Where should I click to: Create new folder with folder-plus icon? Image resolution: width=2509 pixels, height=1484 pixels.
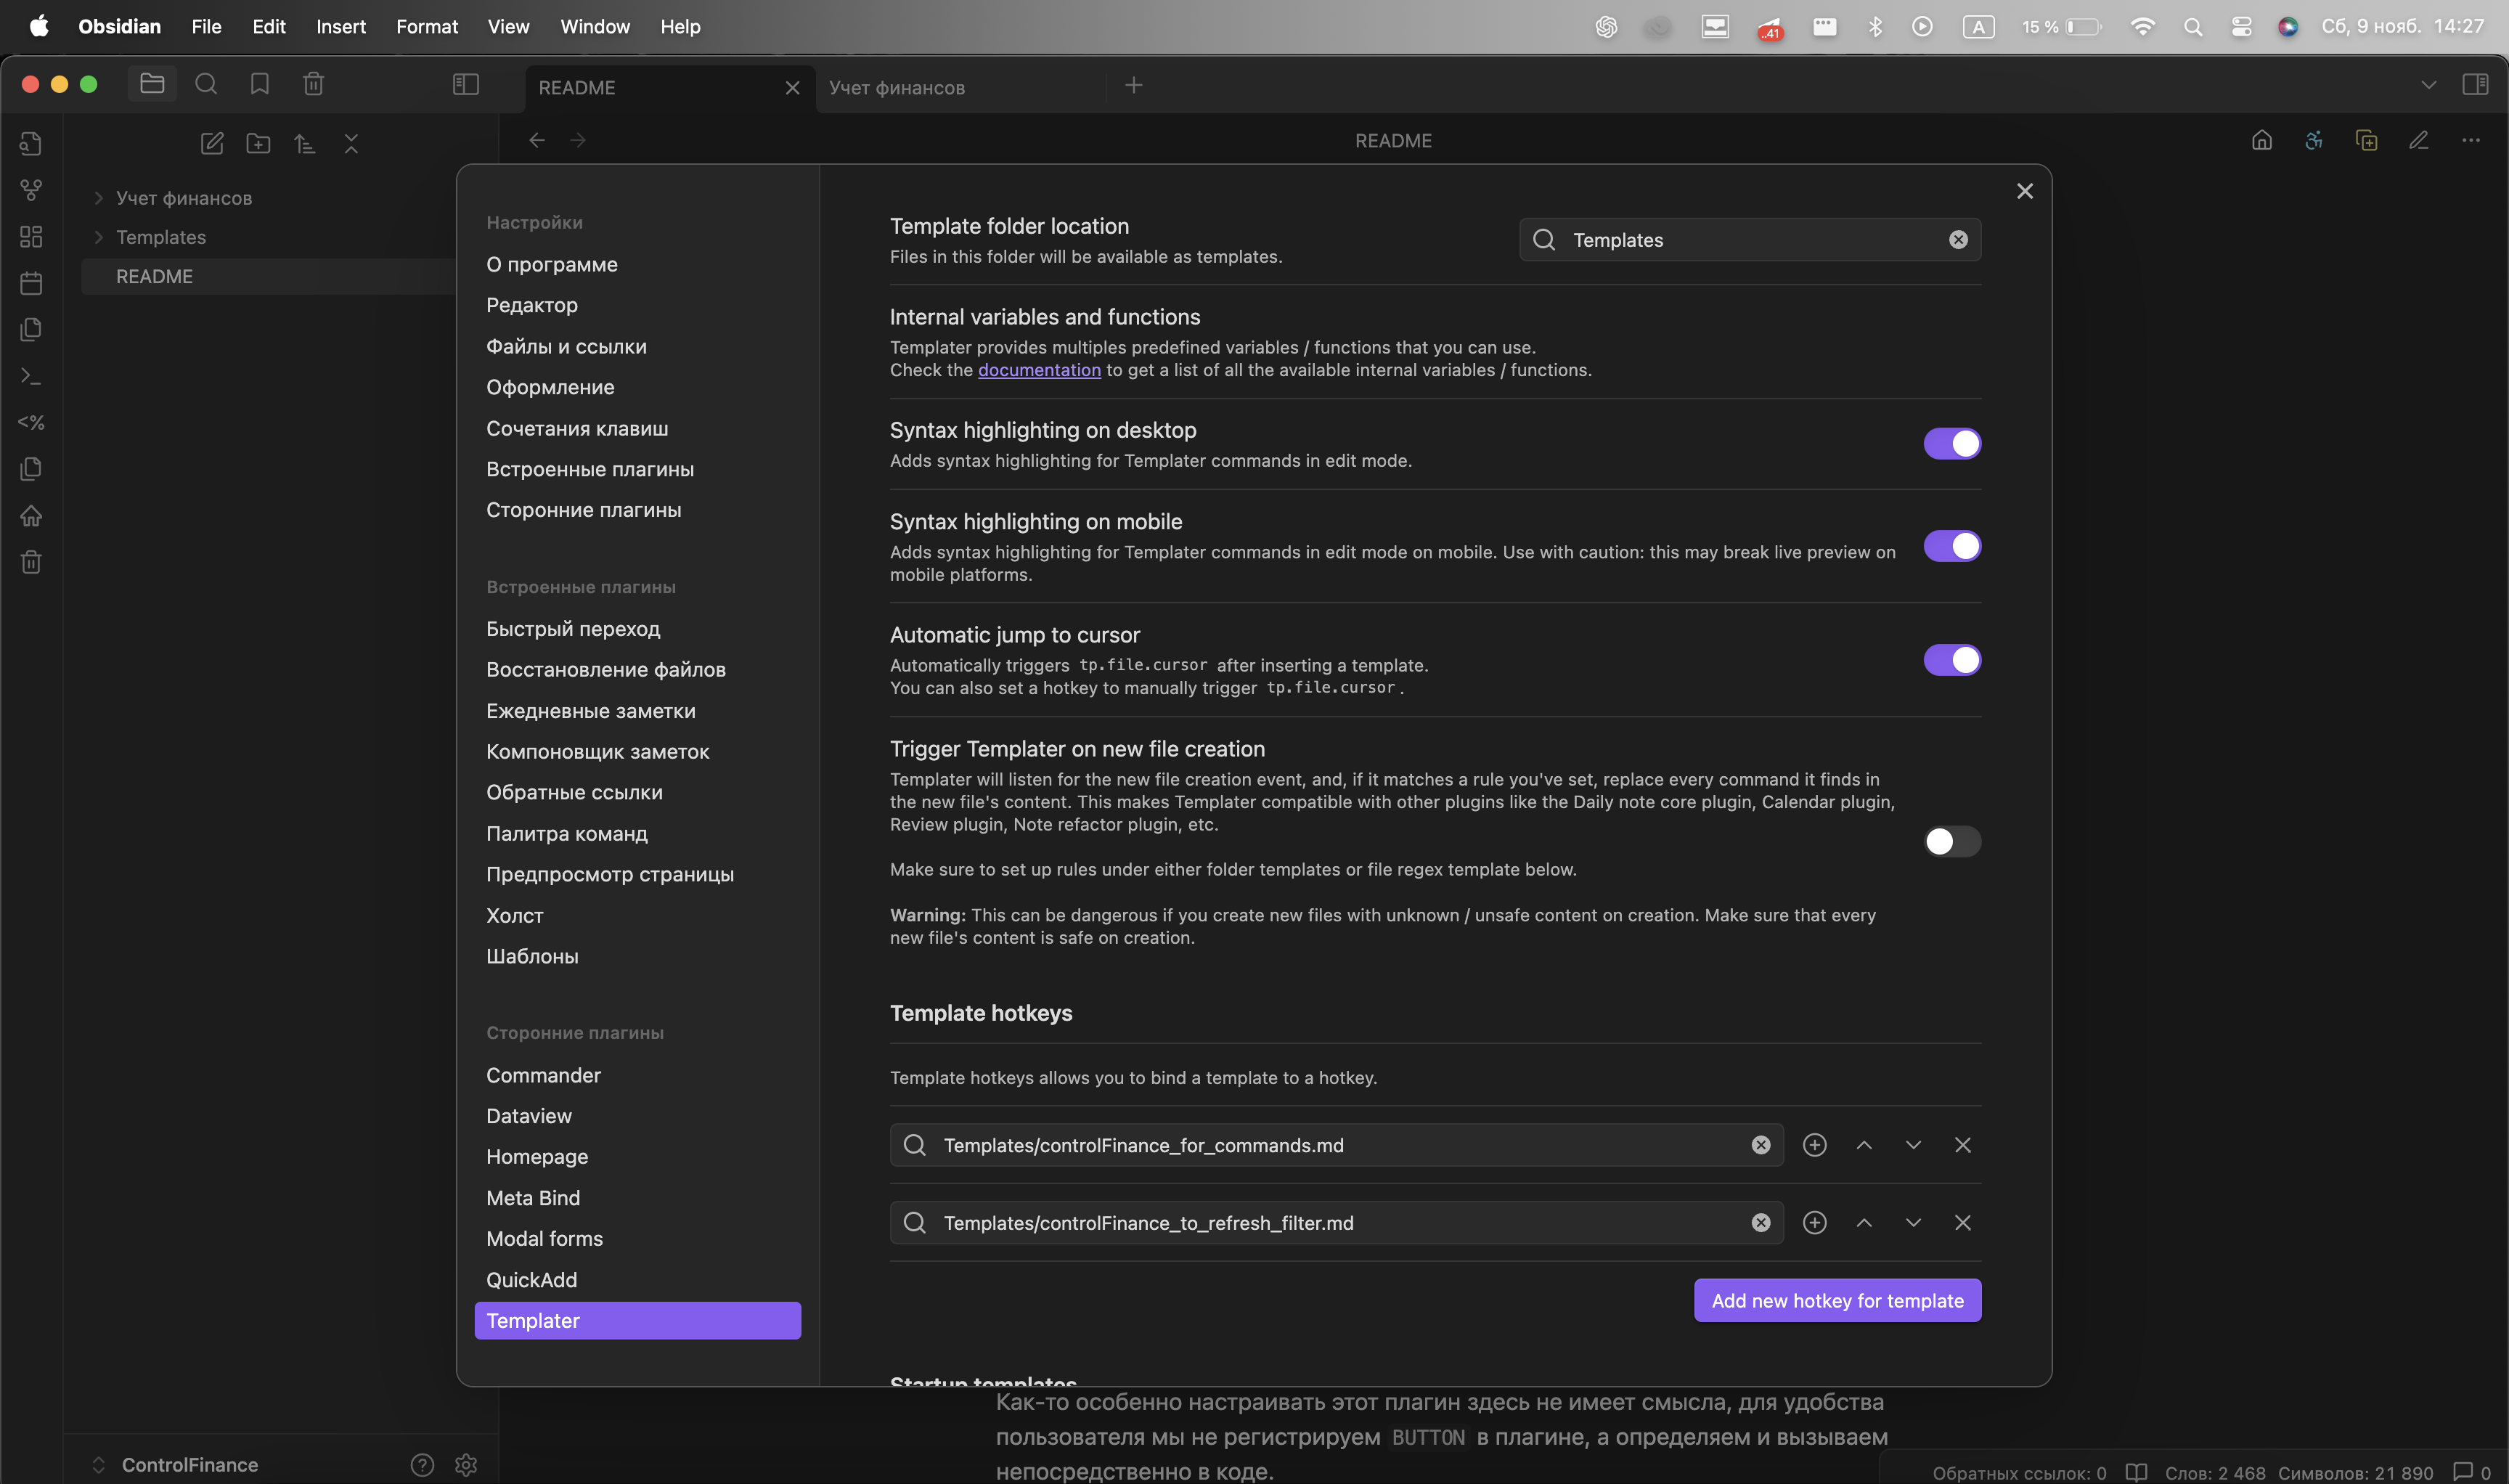(x=258, y=144)
